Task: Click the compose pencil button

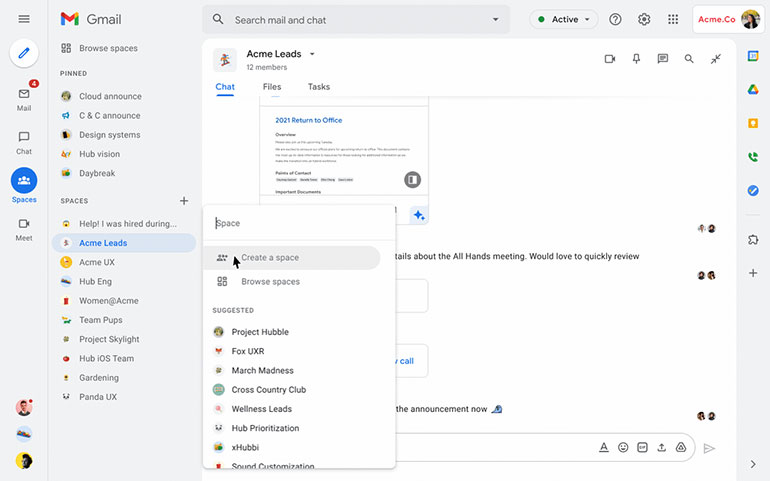Action: [x=24, y=53]
